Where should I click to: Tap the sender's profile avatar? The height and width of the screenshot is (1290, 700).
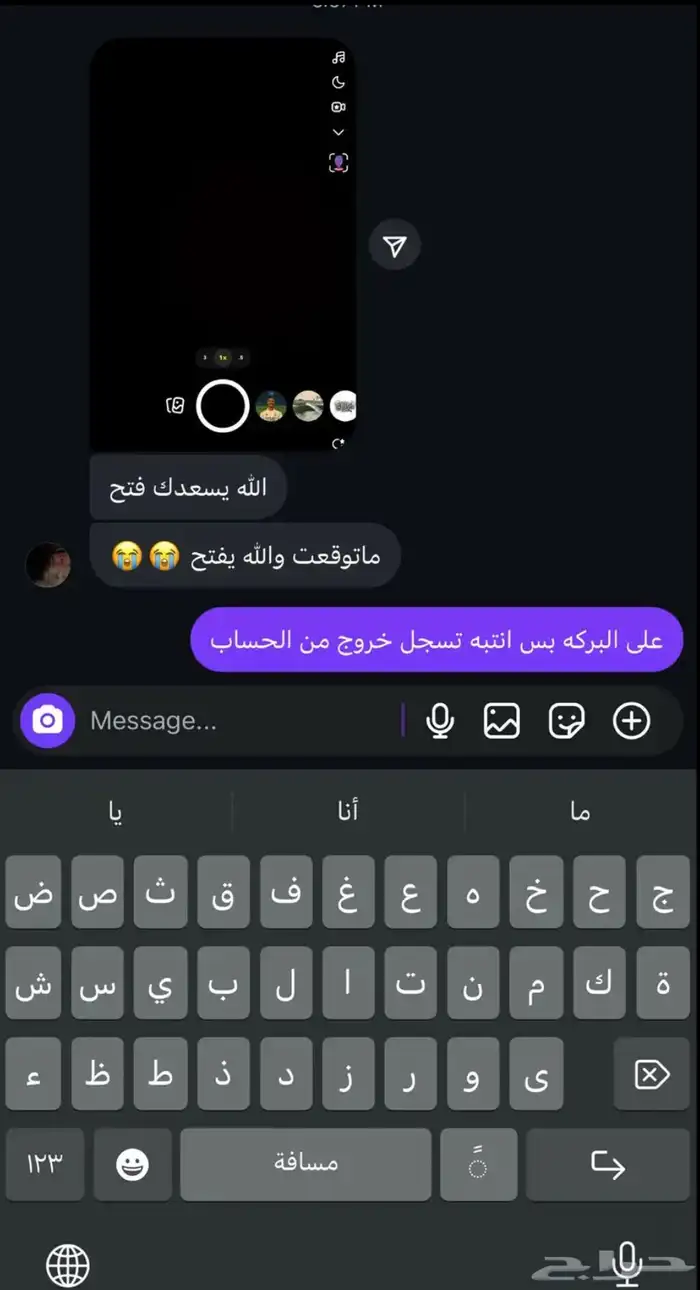(48, 565)
